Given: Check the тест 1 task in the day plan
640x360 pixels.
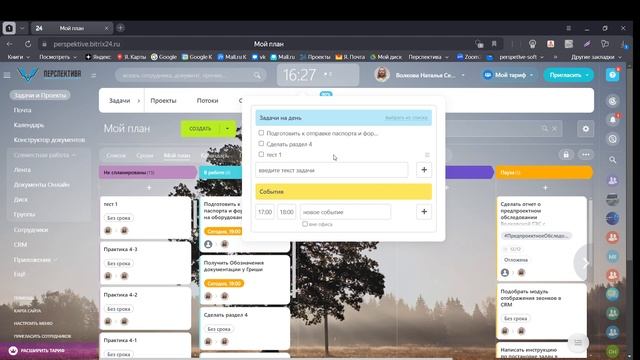Looking at the screenshot, I should [x=261, y=154].
